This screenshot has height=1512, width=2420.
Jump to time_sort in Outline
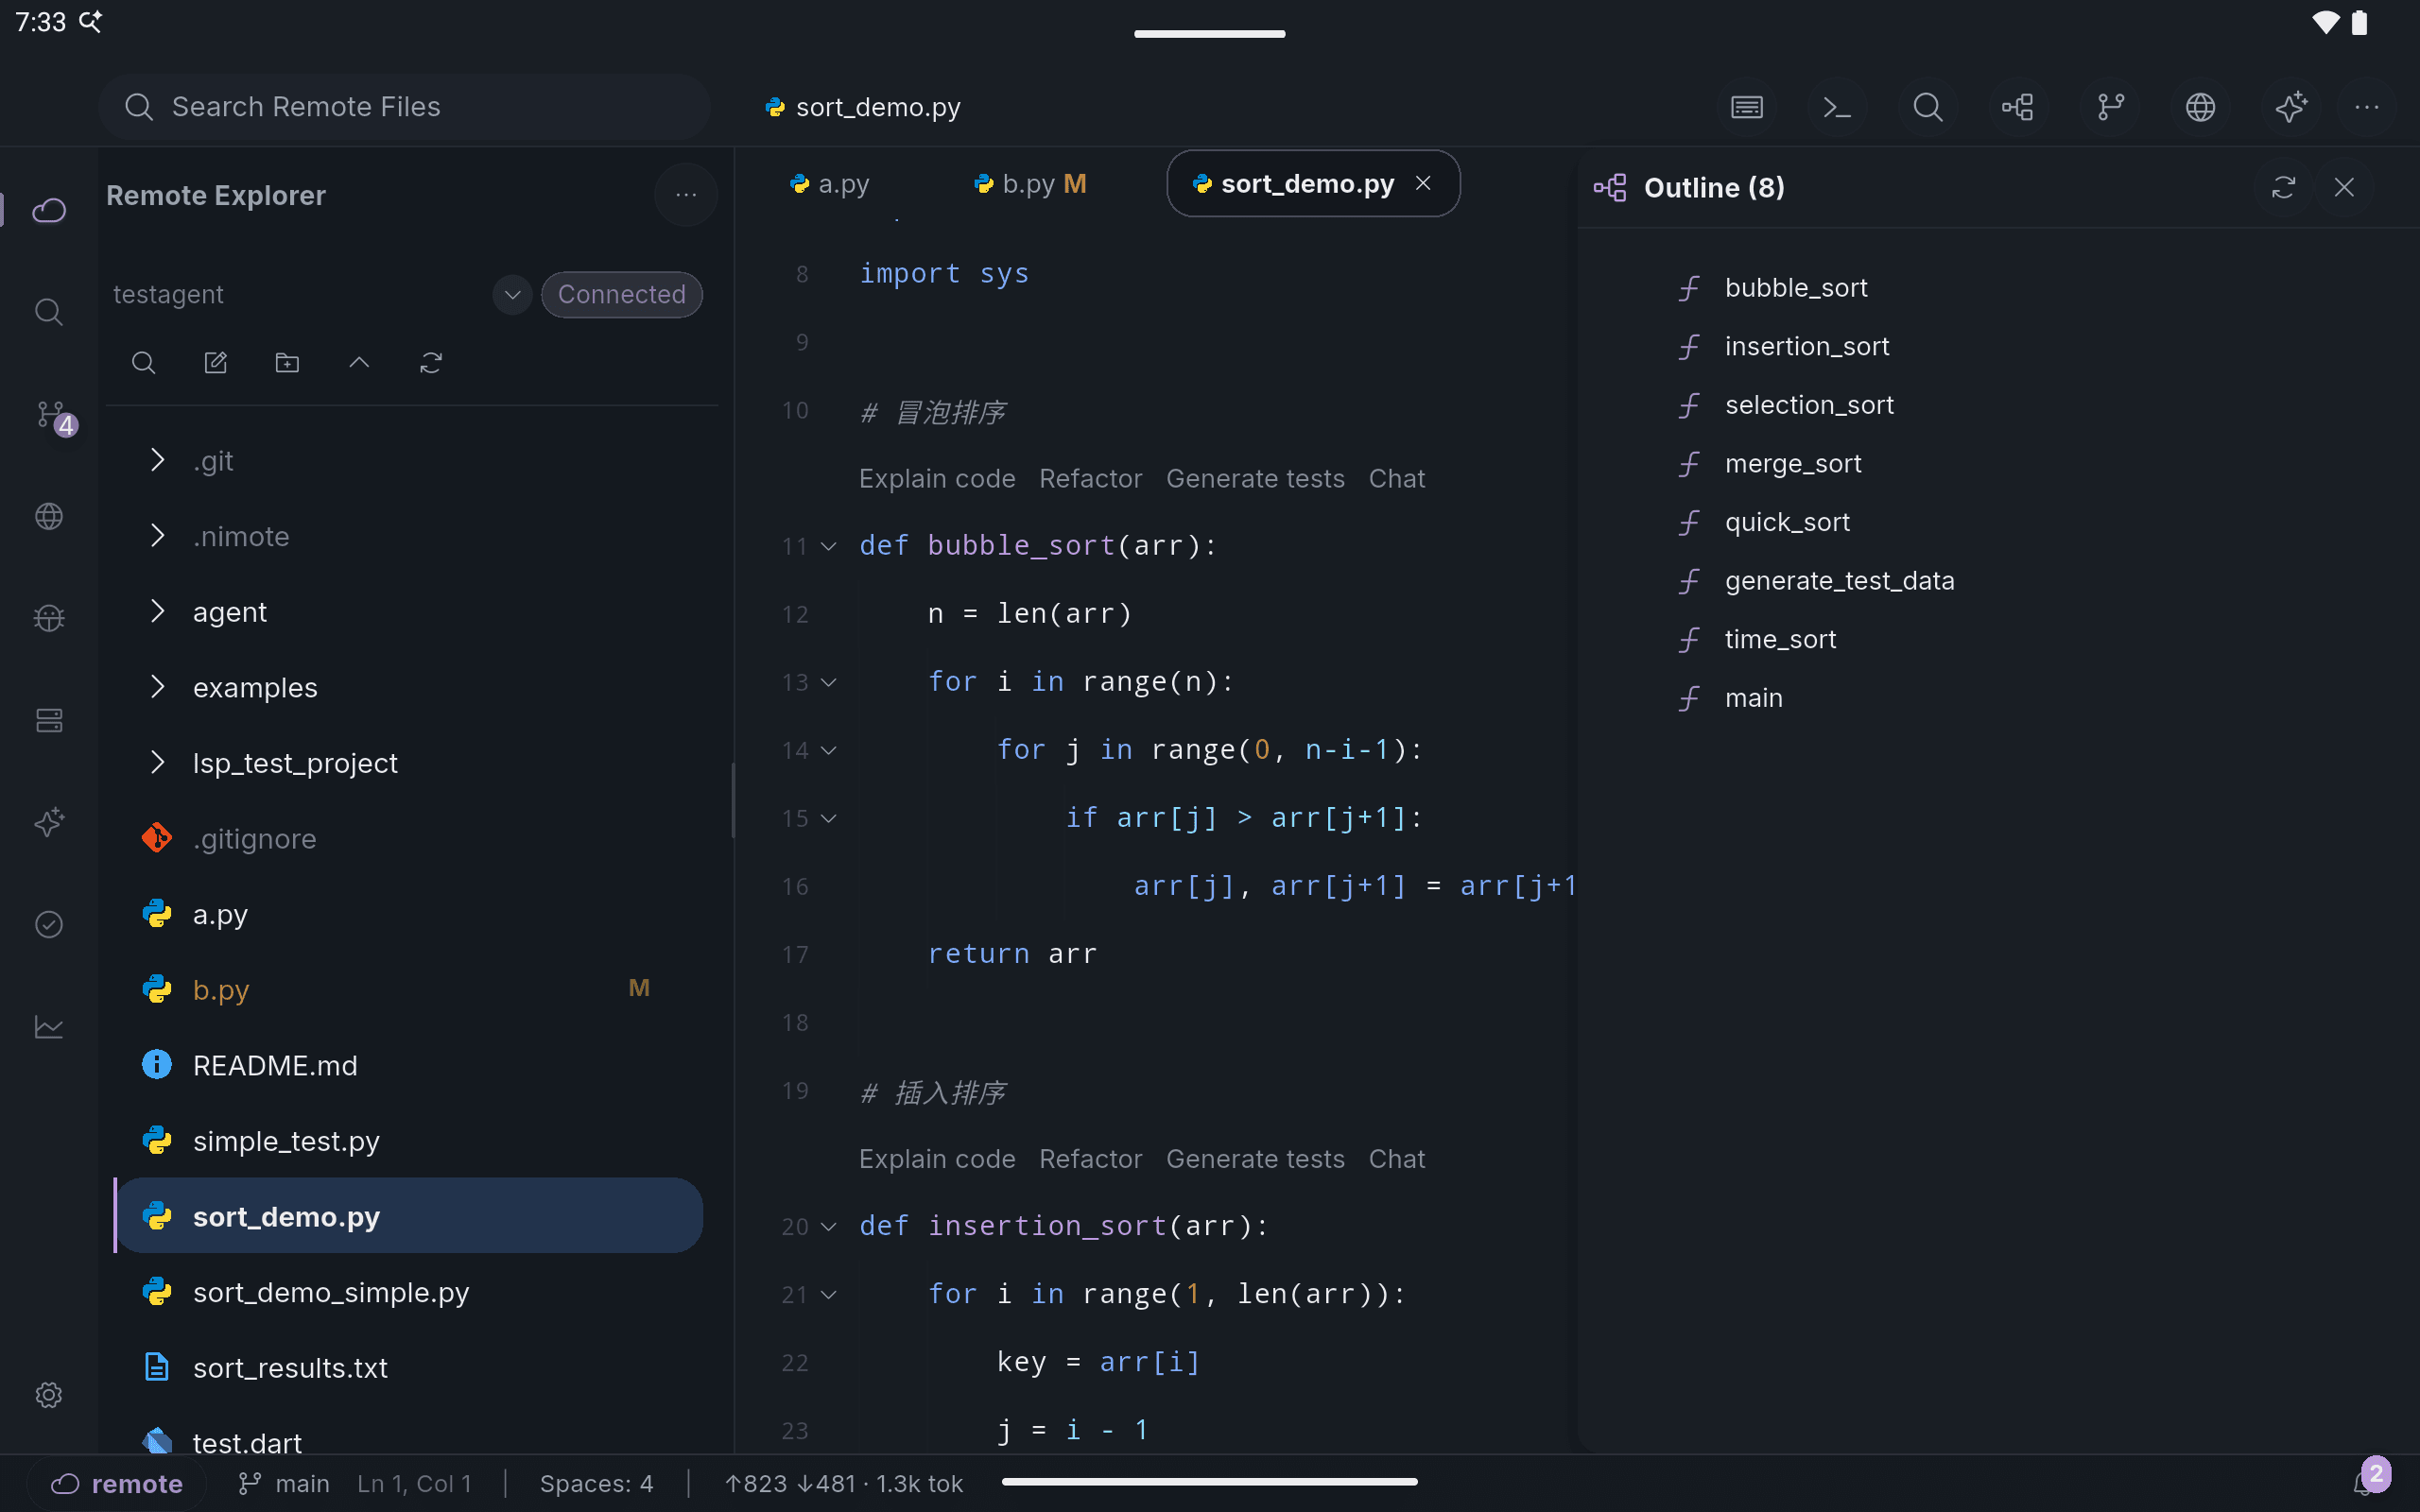(1780, 639)
